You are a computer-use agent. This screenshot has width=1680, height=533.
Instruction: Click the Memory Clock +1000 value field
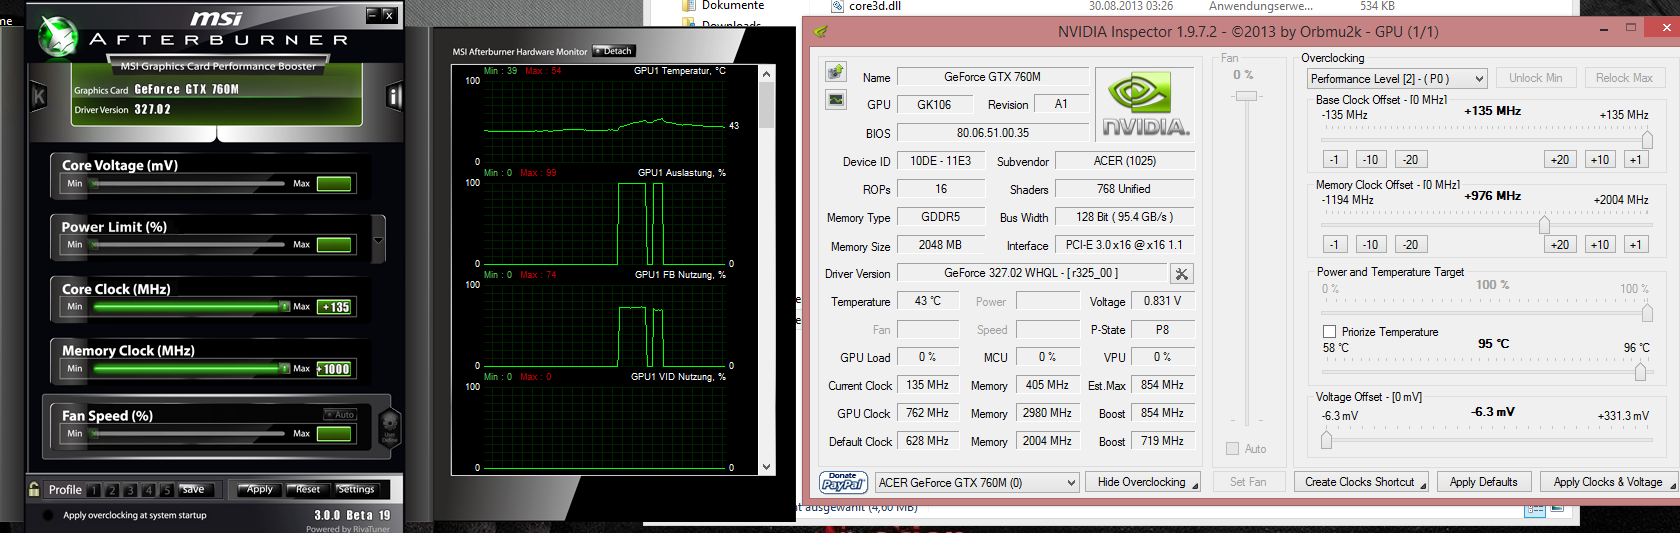pos(334,369)
